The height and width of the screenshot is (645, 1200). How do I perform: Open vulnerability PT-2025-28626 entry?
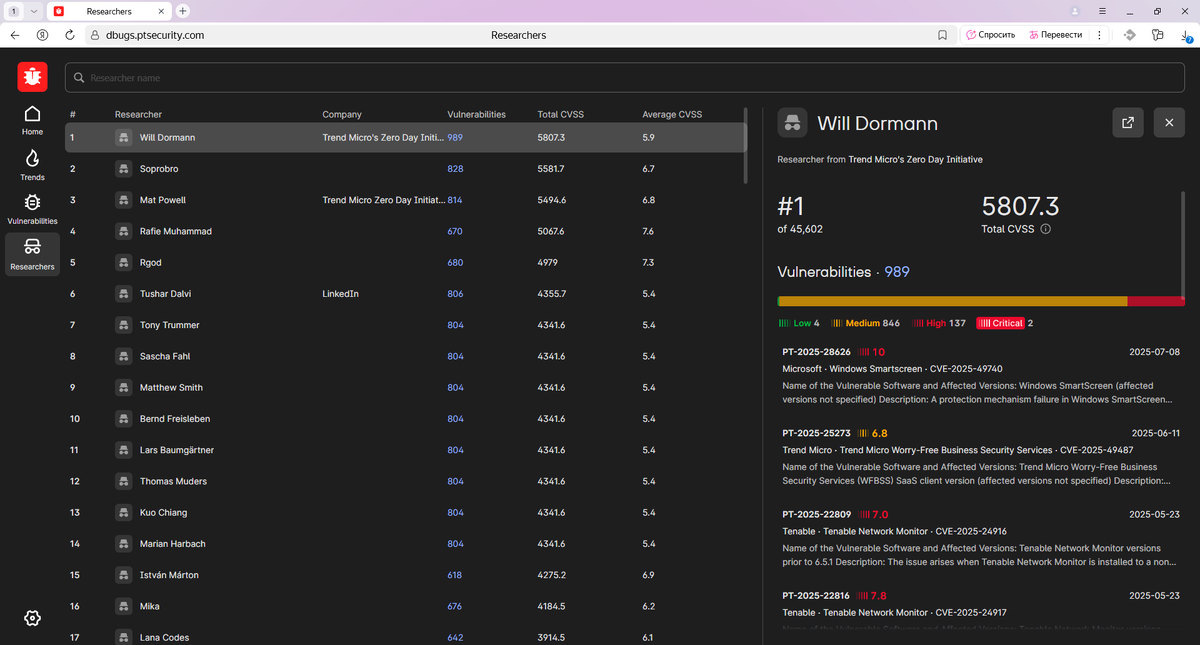(981, 375)
